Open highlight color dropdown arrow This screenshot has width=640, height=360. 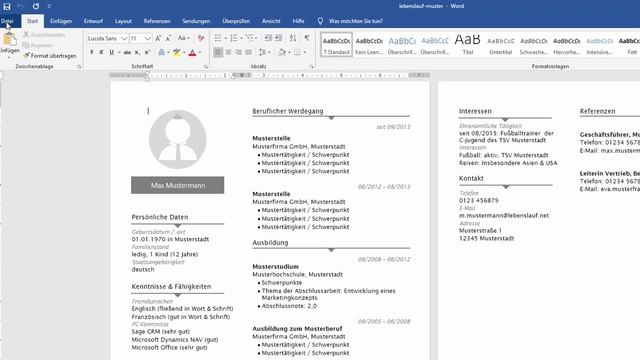pos(184,52)
